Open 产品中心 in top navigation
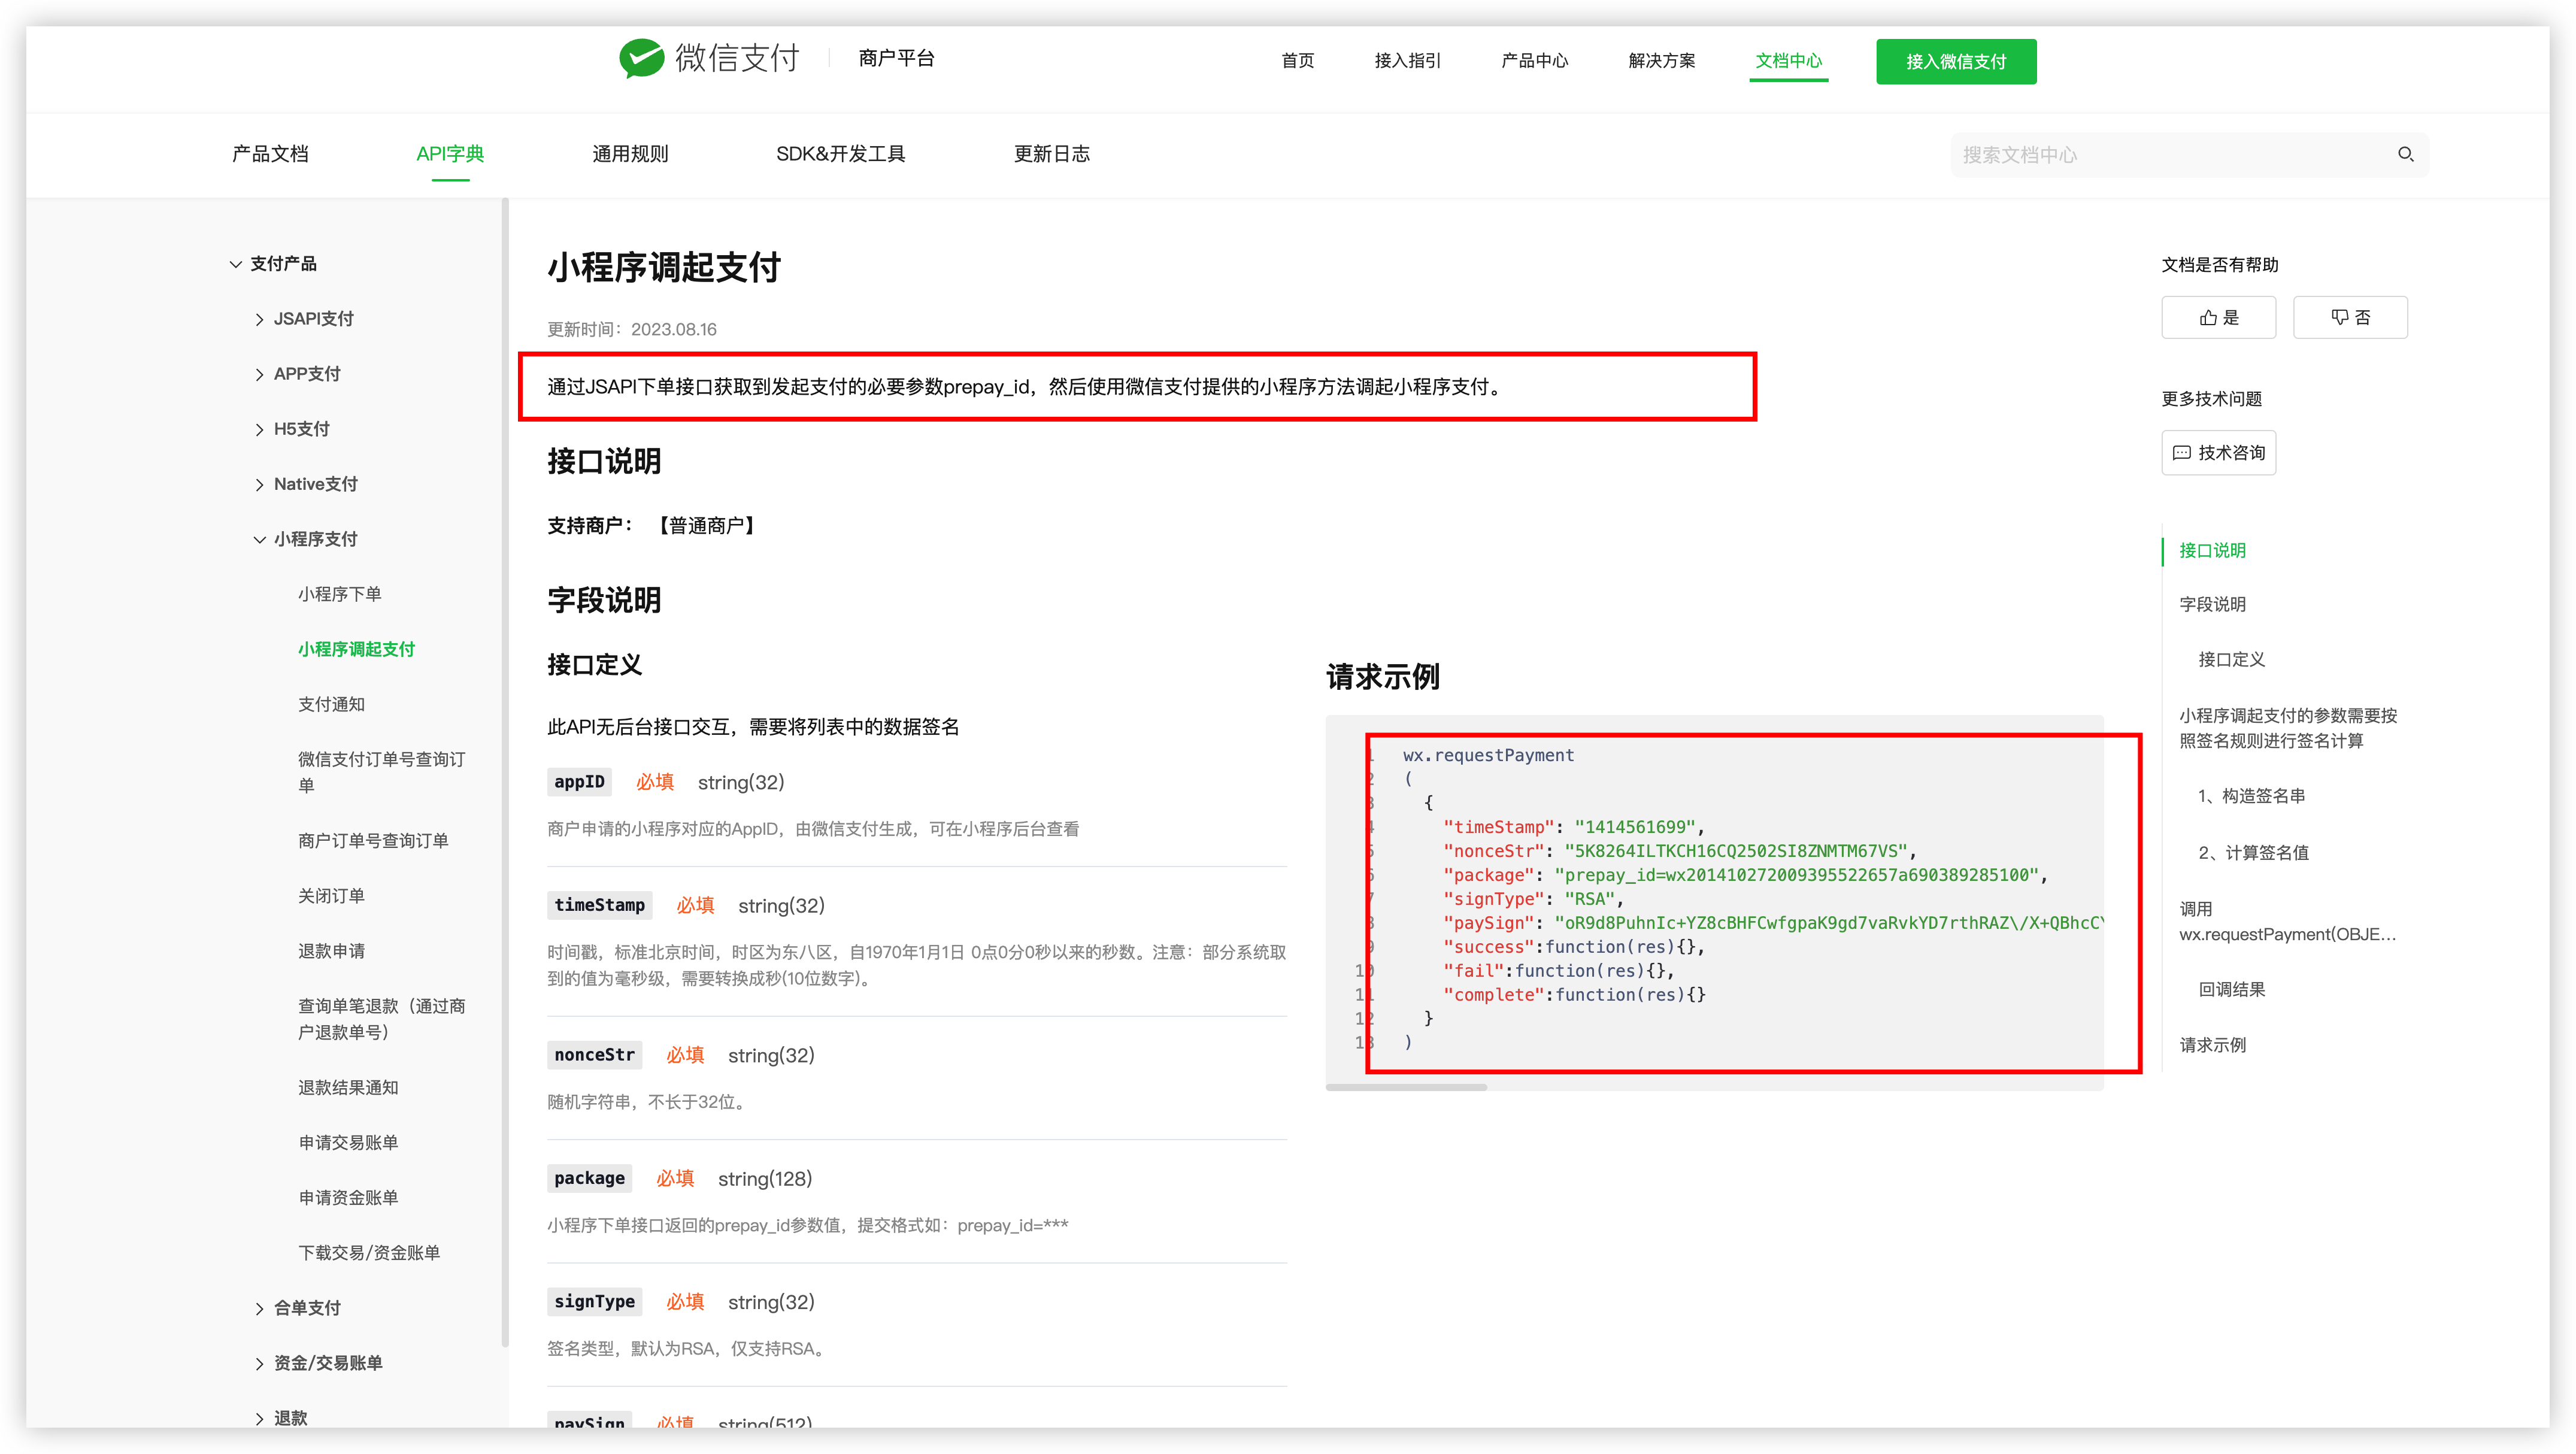2576x1454 pixels. pos(1534,61)
